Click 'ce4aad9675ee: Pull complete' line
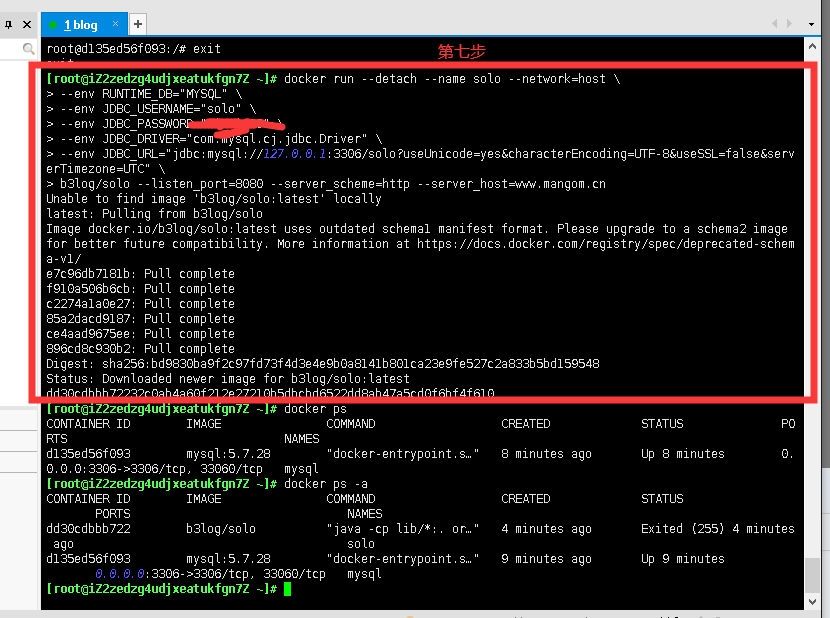Screen dimensions: 830x618 click(140, 334)
